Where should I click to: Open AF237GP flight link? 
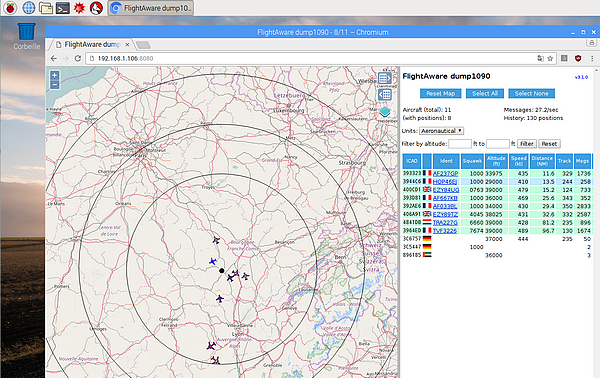click(445, 174)
